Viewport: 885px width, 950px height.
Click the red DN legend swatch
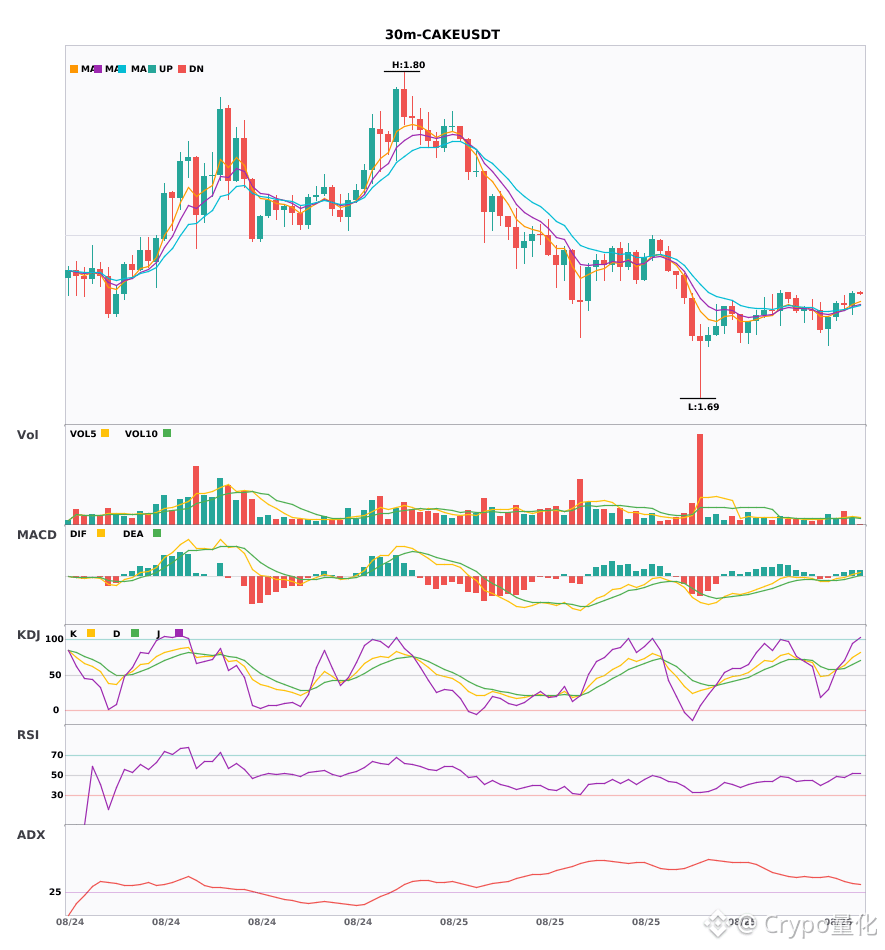[x=182, y=69]
